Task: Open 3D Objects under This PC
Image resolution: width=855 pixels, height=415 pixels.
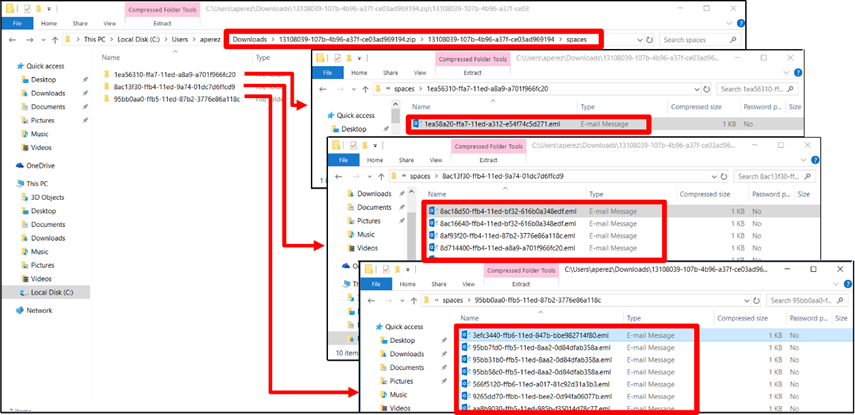Action: coord(50,197)
